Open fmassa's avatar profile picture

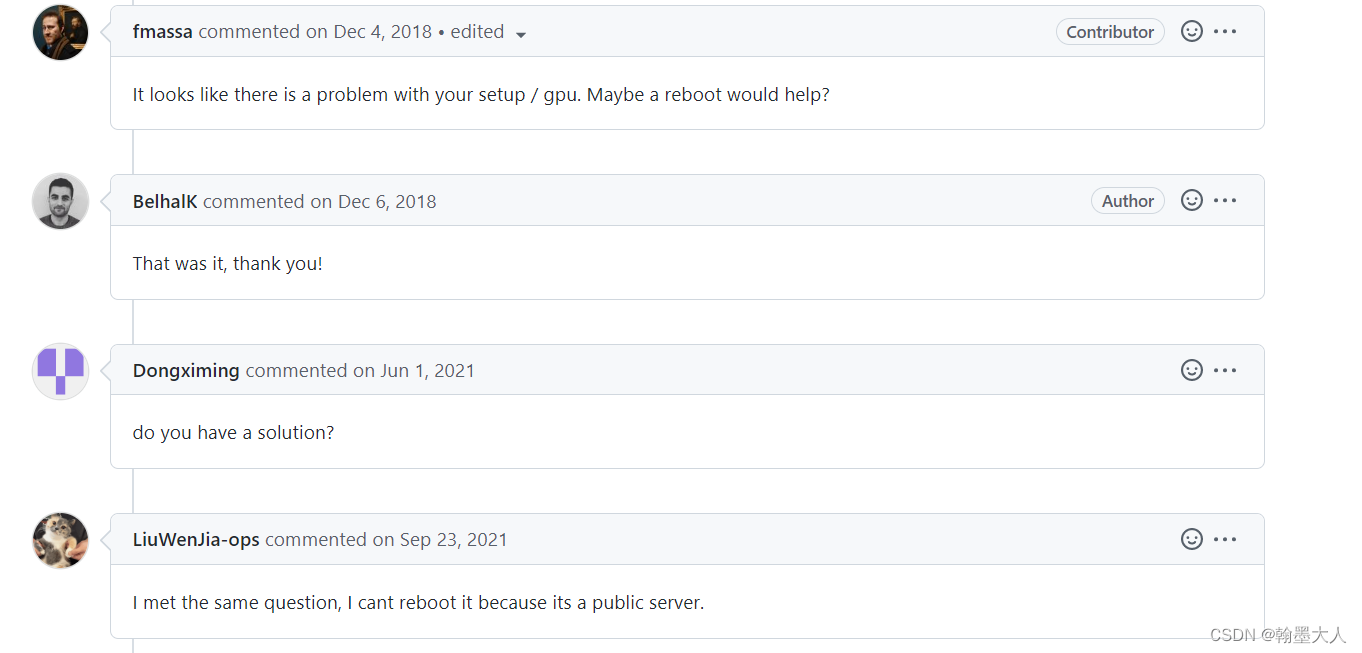pyautogui.click(x=61, y=33)
